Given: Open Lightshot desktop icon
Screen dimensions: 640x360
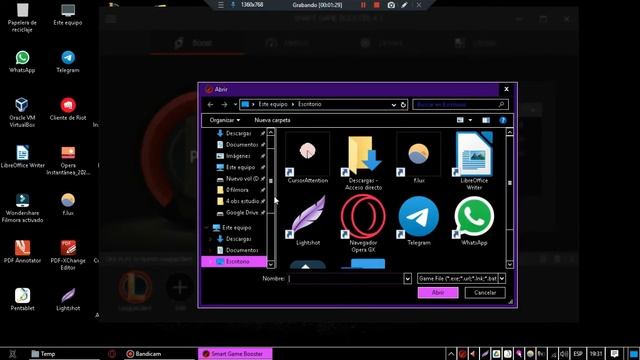Looking at the screenshot, I should tap(68, 300).
